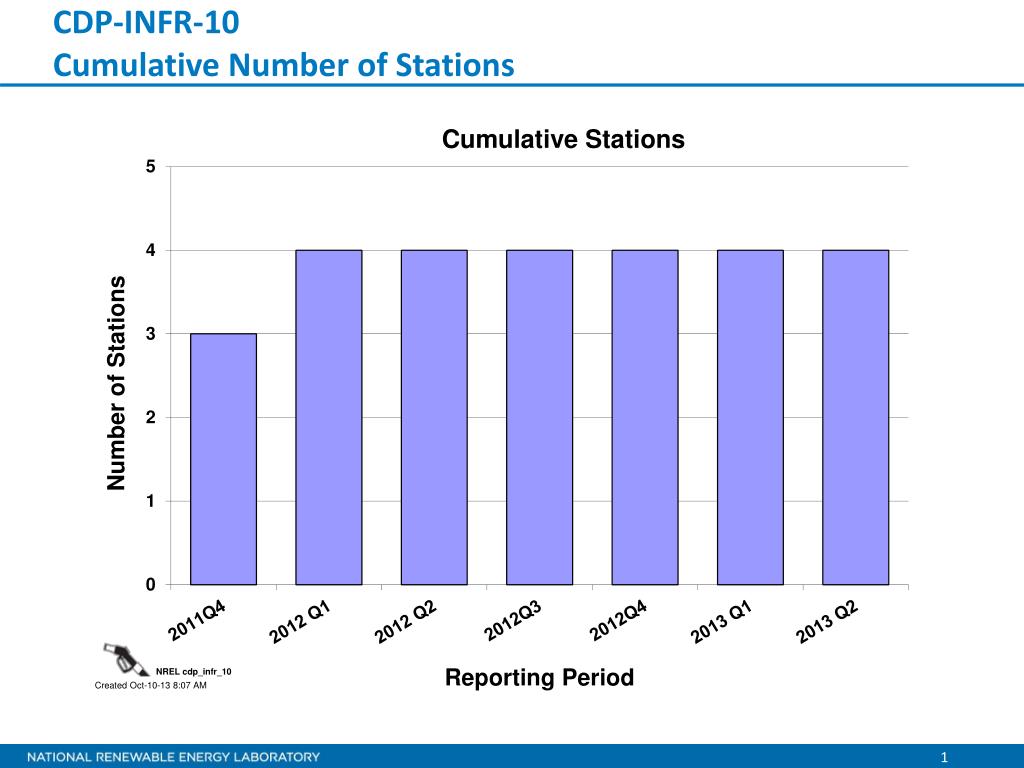Click the y-axis value '1'

[x=151, y=501]
